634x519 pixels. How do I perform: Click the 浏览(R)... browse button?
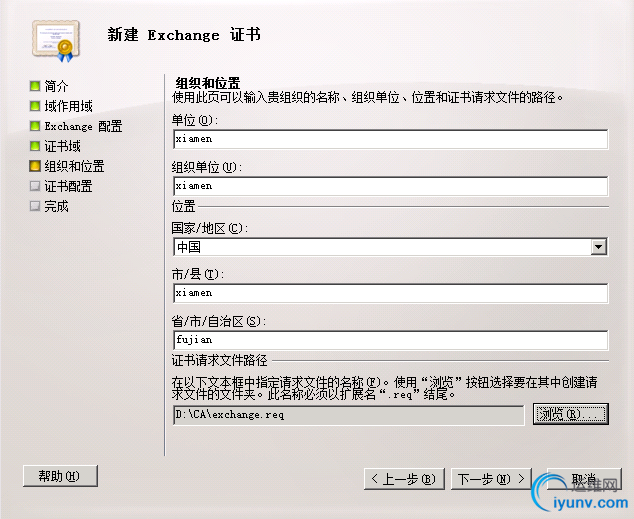[571, 414]
